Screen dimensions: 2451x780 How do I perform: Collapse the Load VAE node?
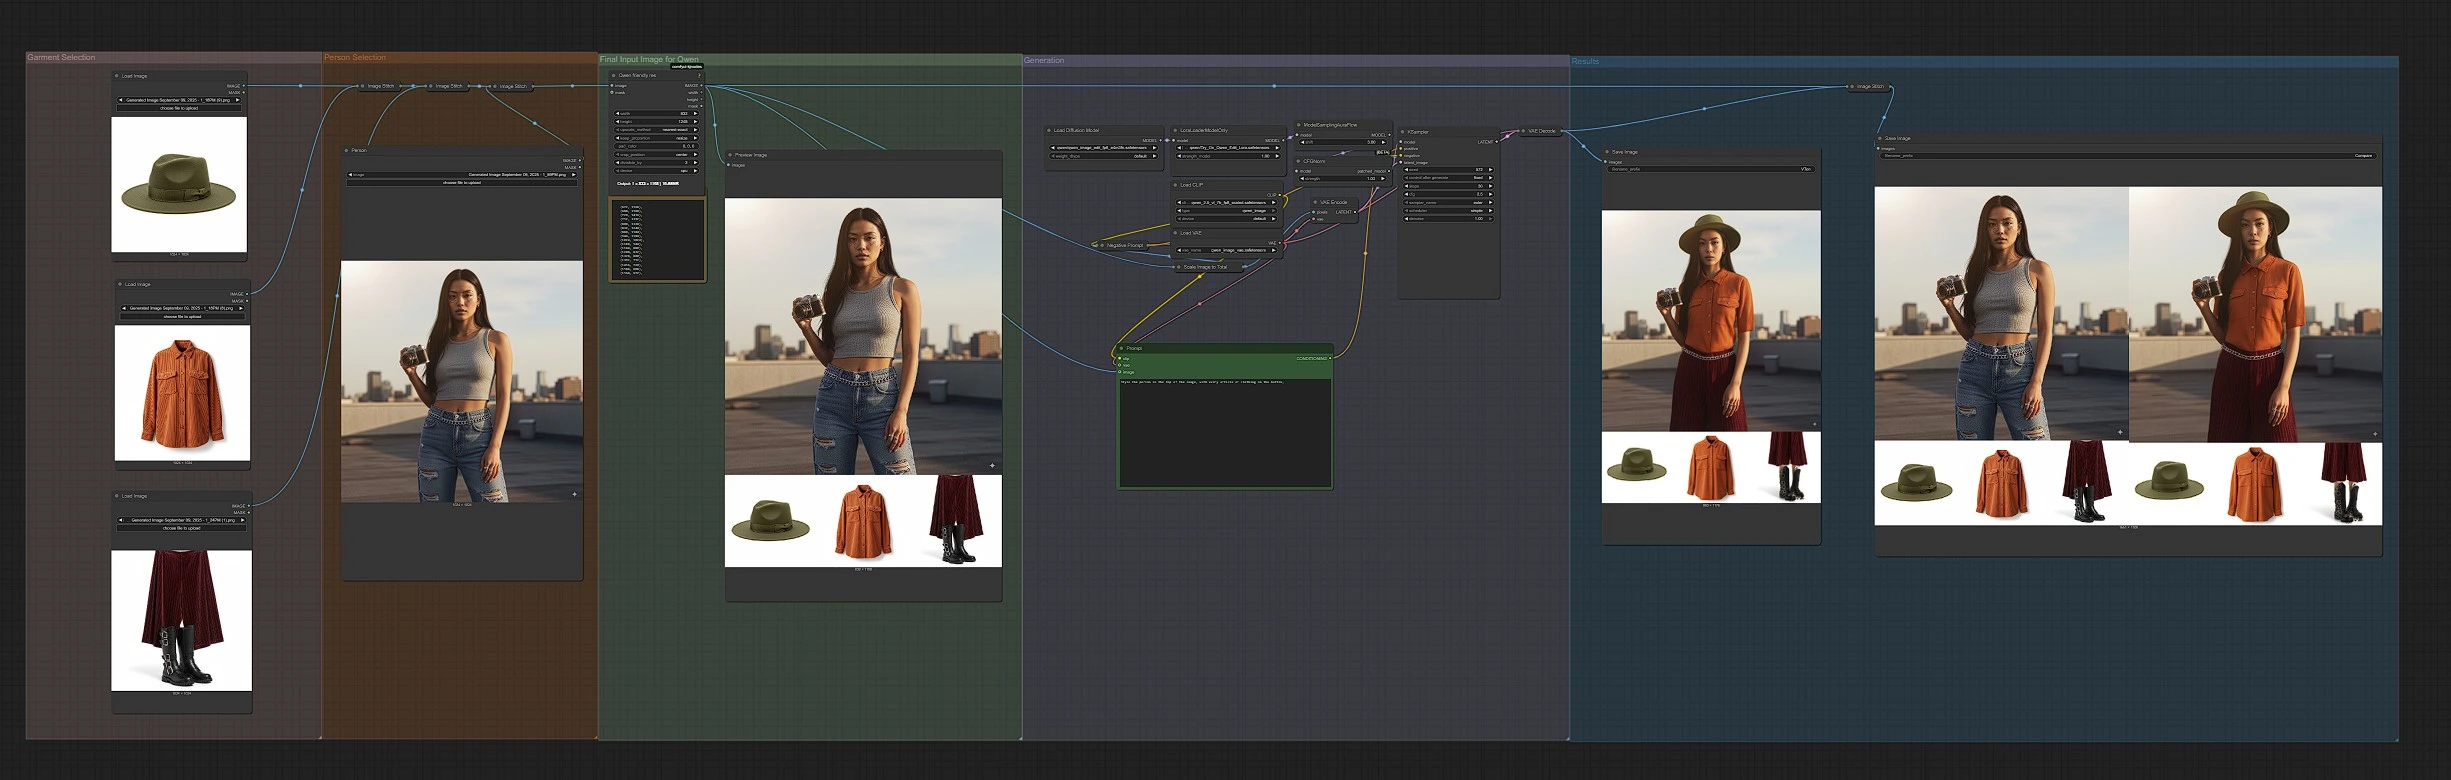click(x=1175, y=233)
